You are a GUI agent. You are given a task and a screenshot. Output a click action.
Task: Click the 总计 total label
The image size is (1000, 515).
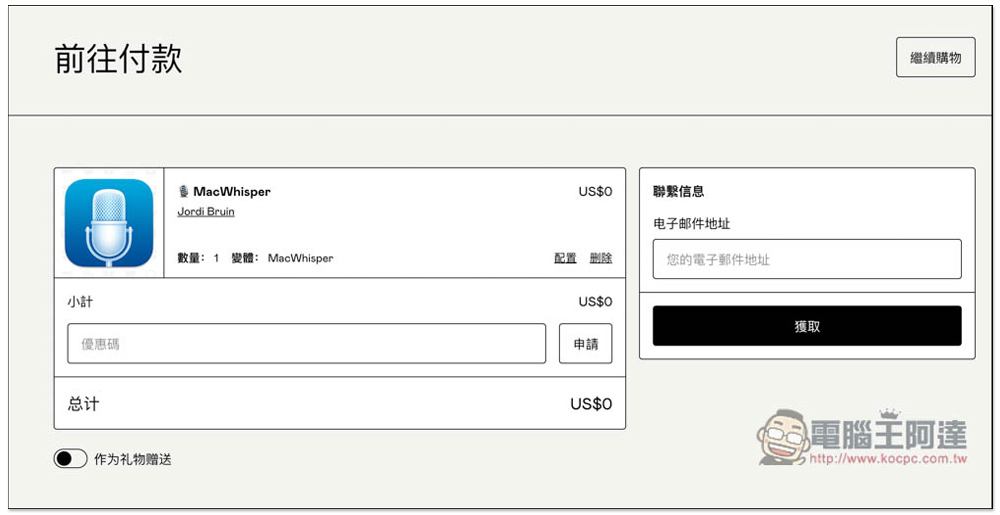click(x=84, y=404)
